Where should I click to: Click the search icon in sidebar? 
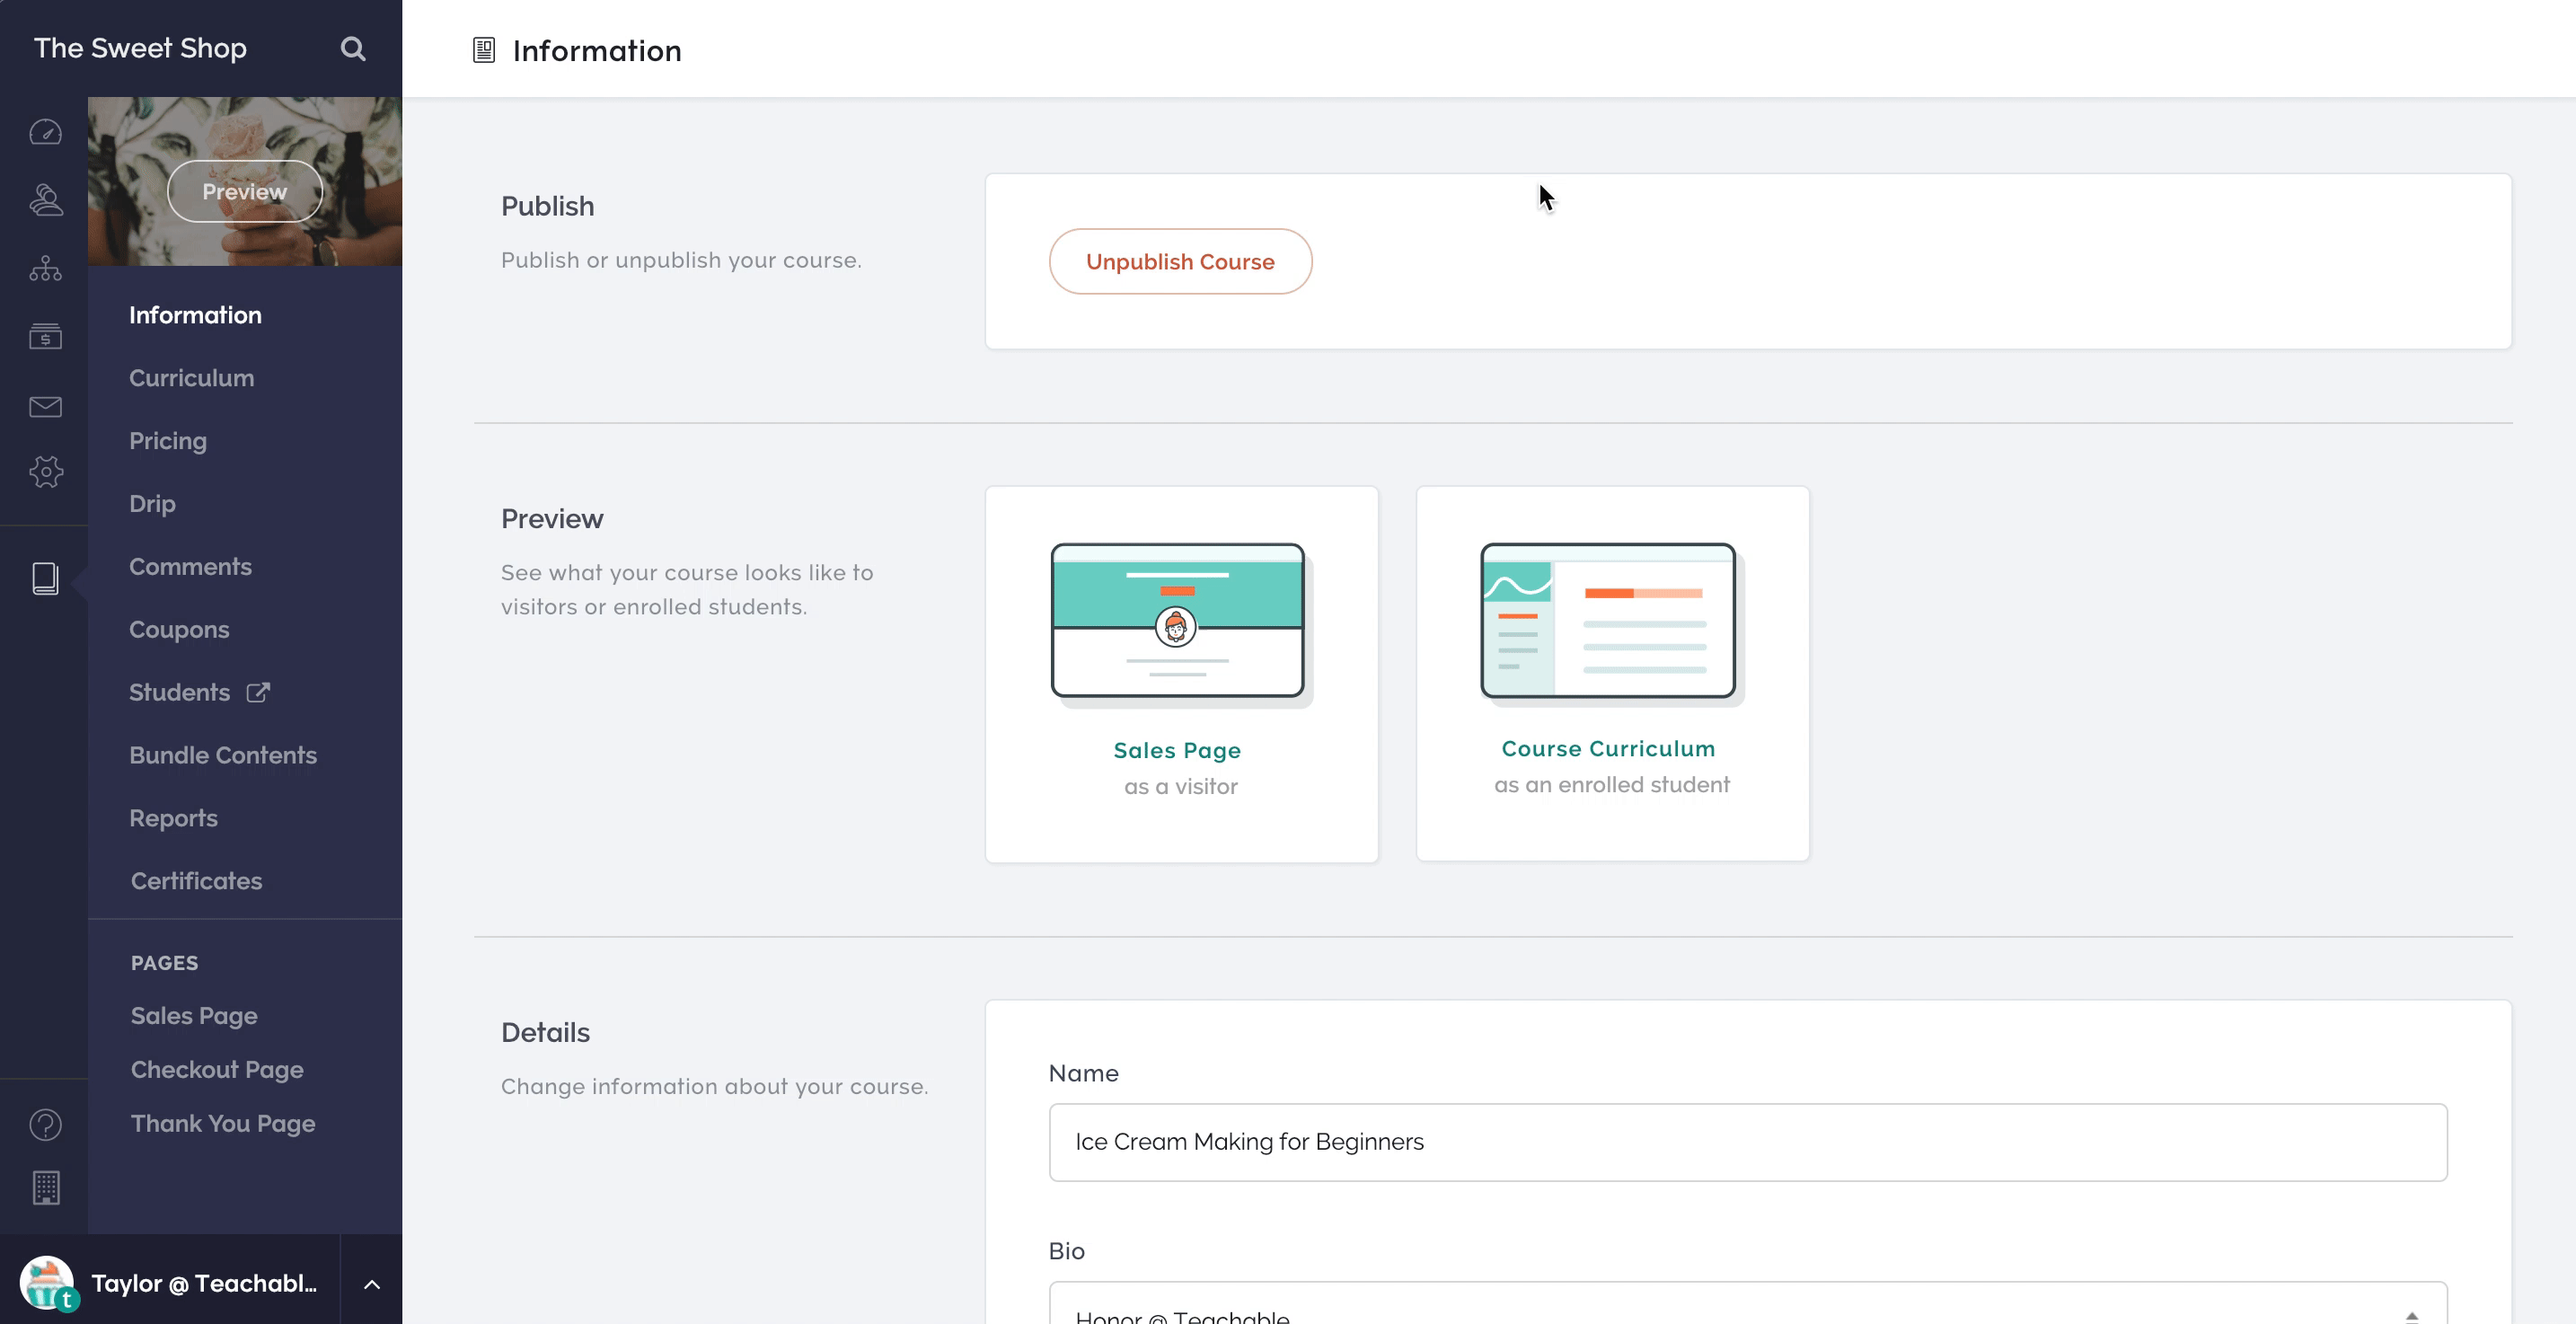click(x=353, y=48)
